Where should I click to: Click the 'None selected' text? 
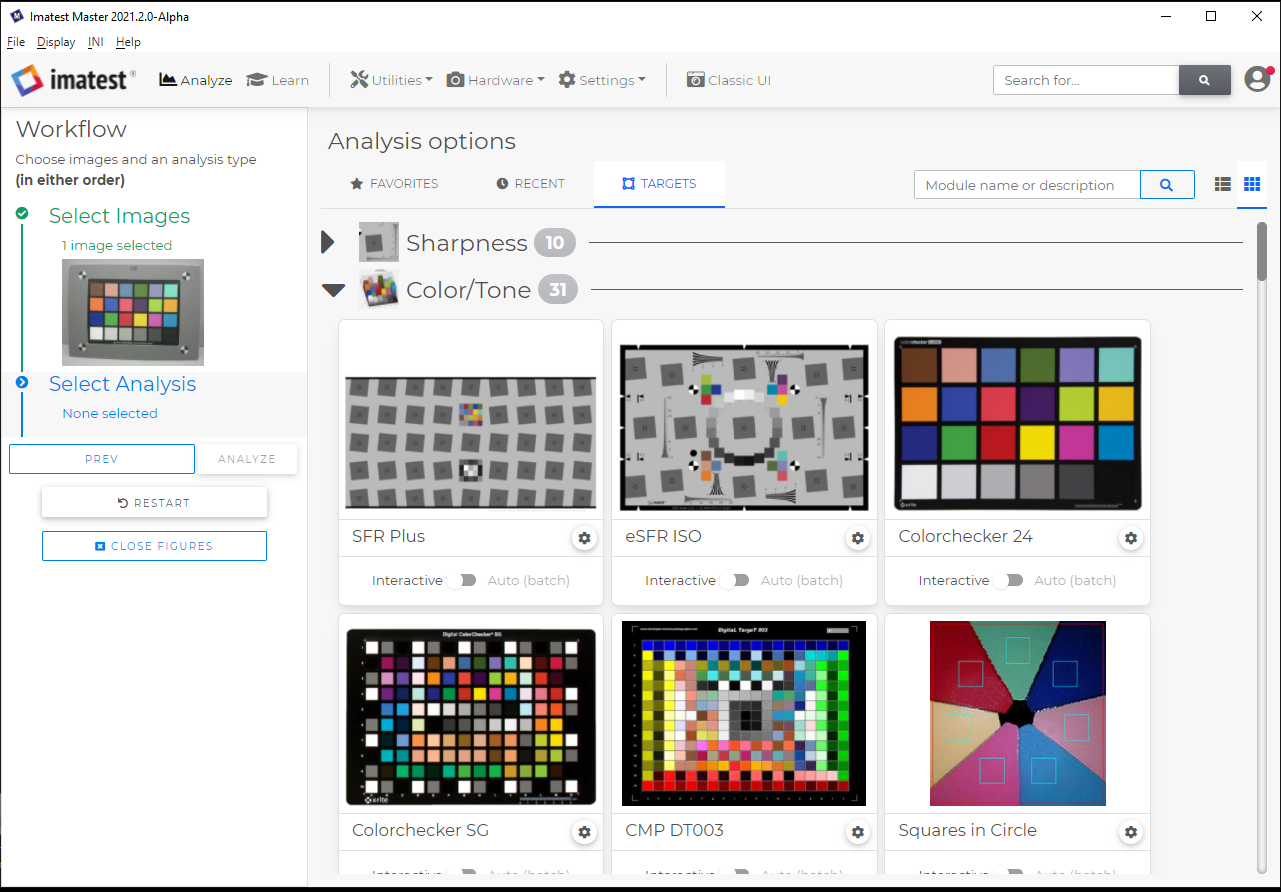110,413
